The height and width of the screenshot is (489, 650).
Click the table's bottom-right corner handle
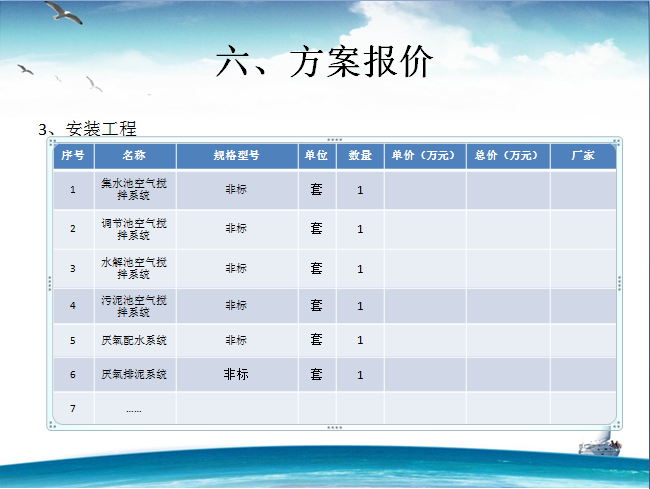pyautogui.click(x=617, y=425)
